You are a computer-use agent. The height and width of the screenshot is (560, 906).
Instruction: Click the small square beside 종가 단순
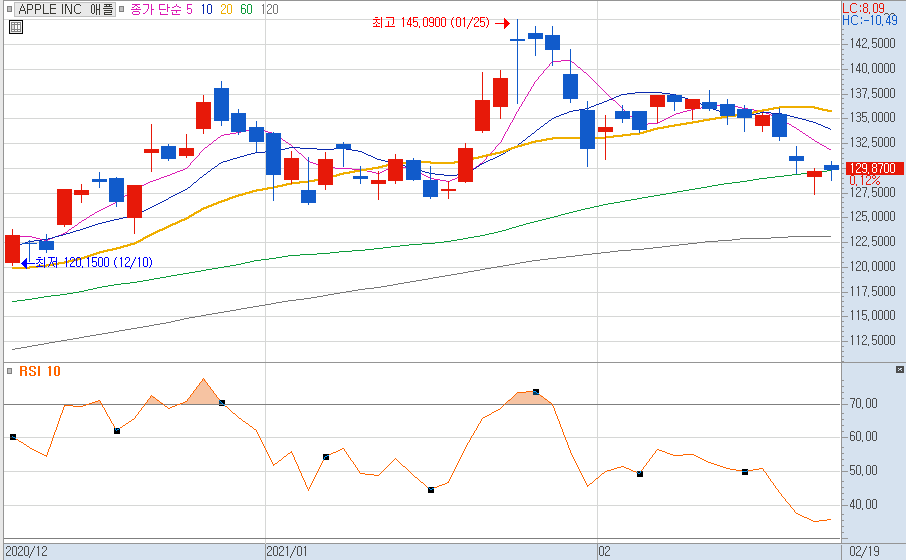[x=121, y=9]
